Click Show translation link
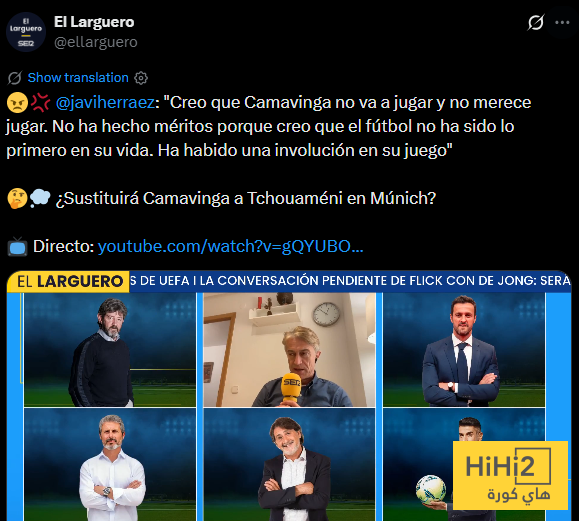579x521 pixels. 78,78
